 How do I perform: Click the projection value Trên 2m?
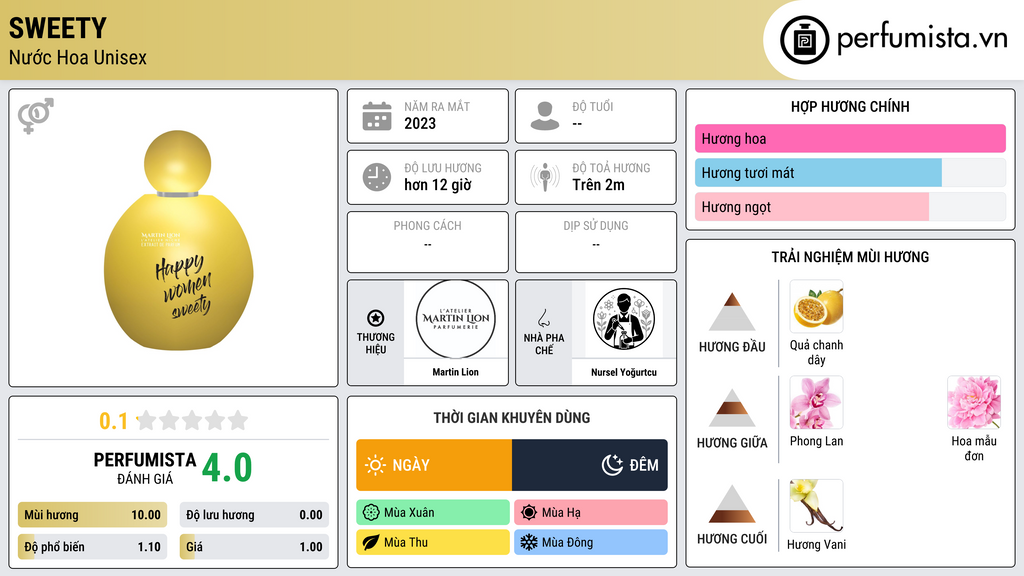click(598, 185)
